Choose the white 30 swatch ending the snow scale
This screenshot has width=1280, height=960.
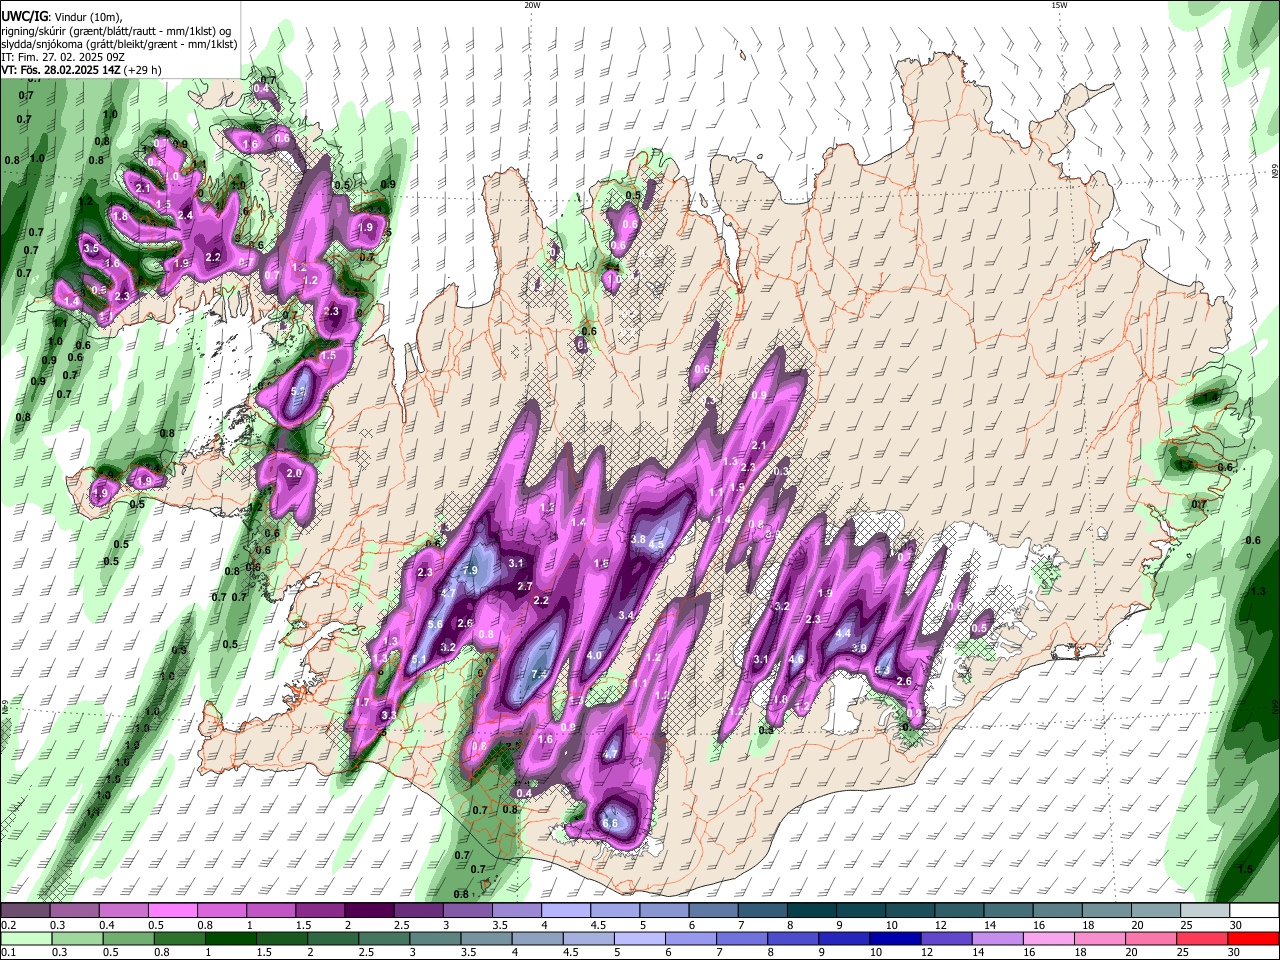click(1254, 911)
